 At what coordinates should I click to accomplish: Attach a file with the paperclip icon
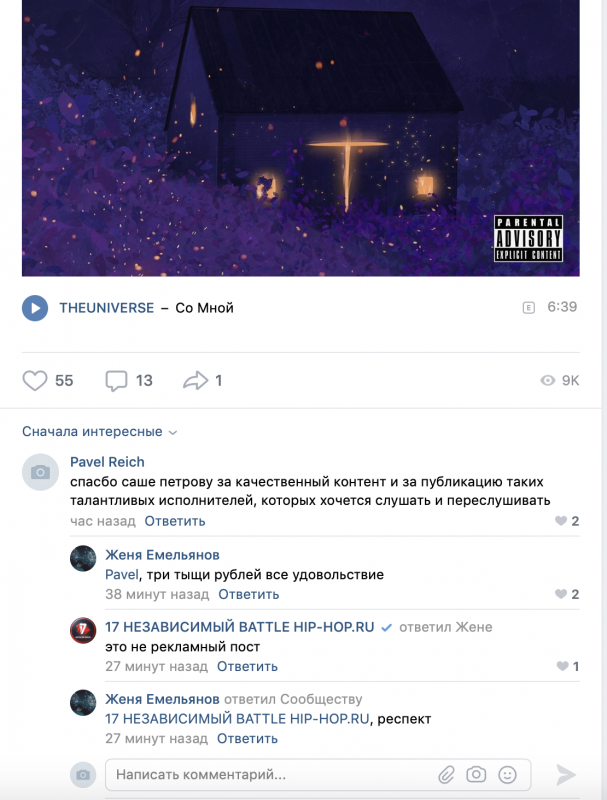446,775
